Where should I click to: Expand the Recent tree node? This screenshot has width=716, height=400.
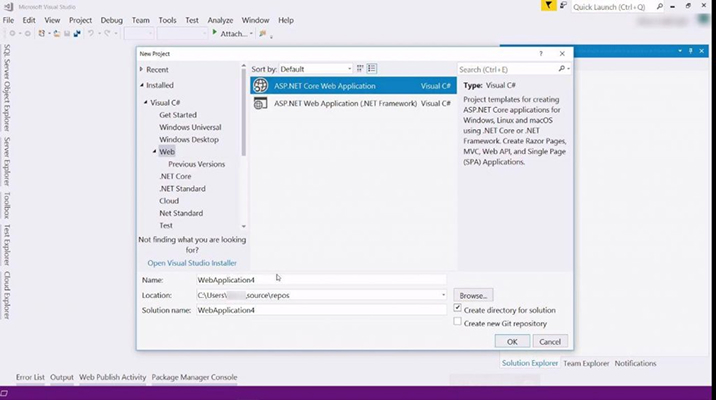pyautogui.click(x=142, y=70)
